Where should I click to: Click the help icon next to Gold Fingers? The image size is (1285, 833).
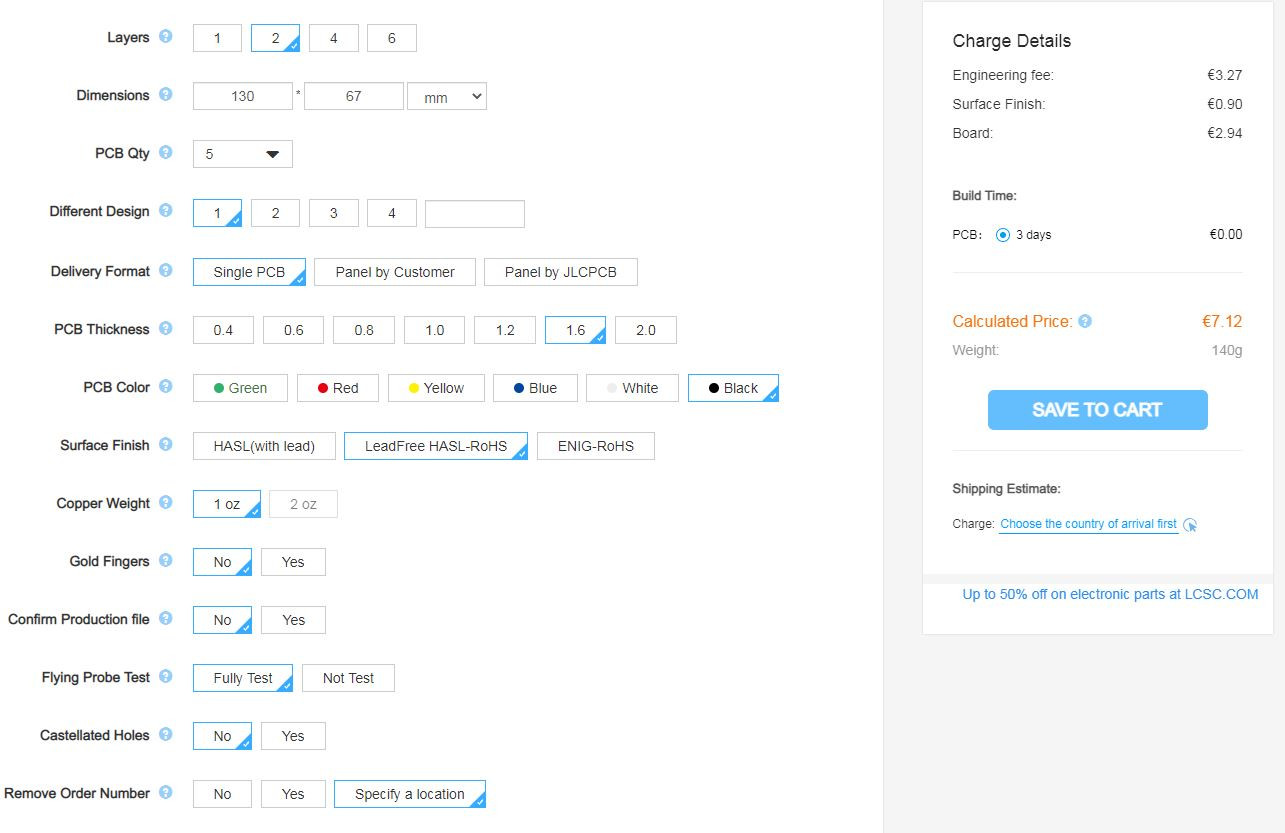tap(166, 561)
